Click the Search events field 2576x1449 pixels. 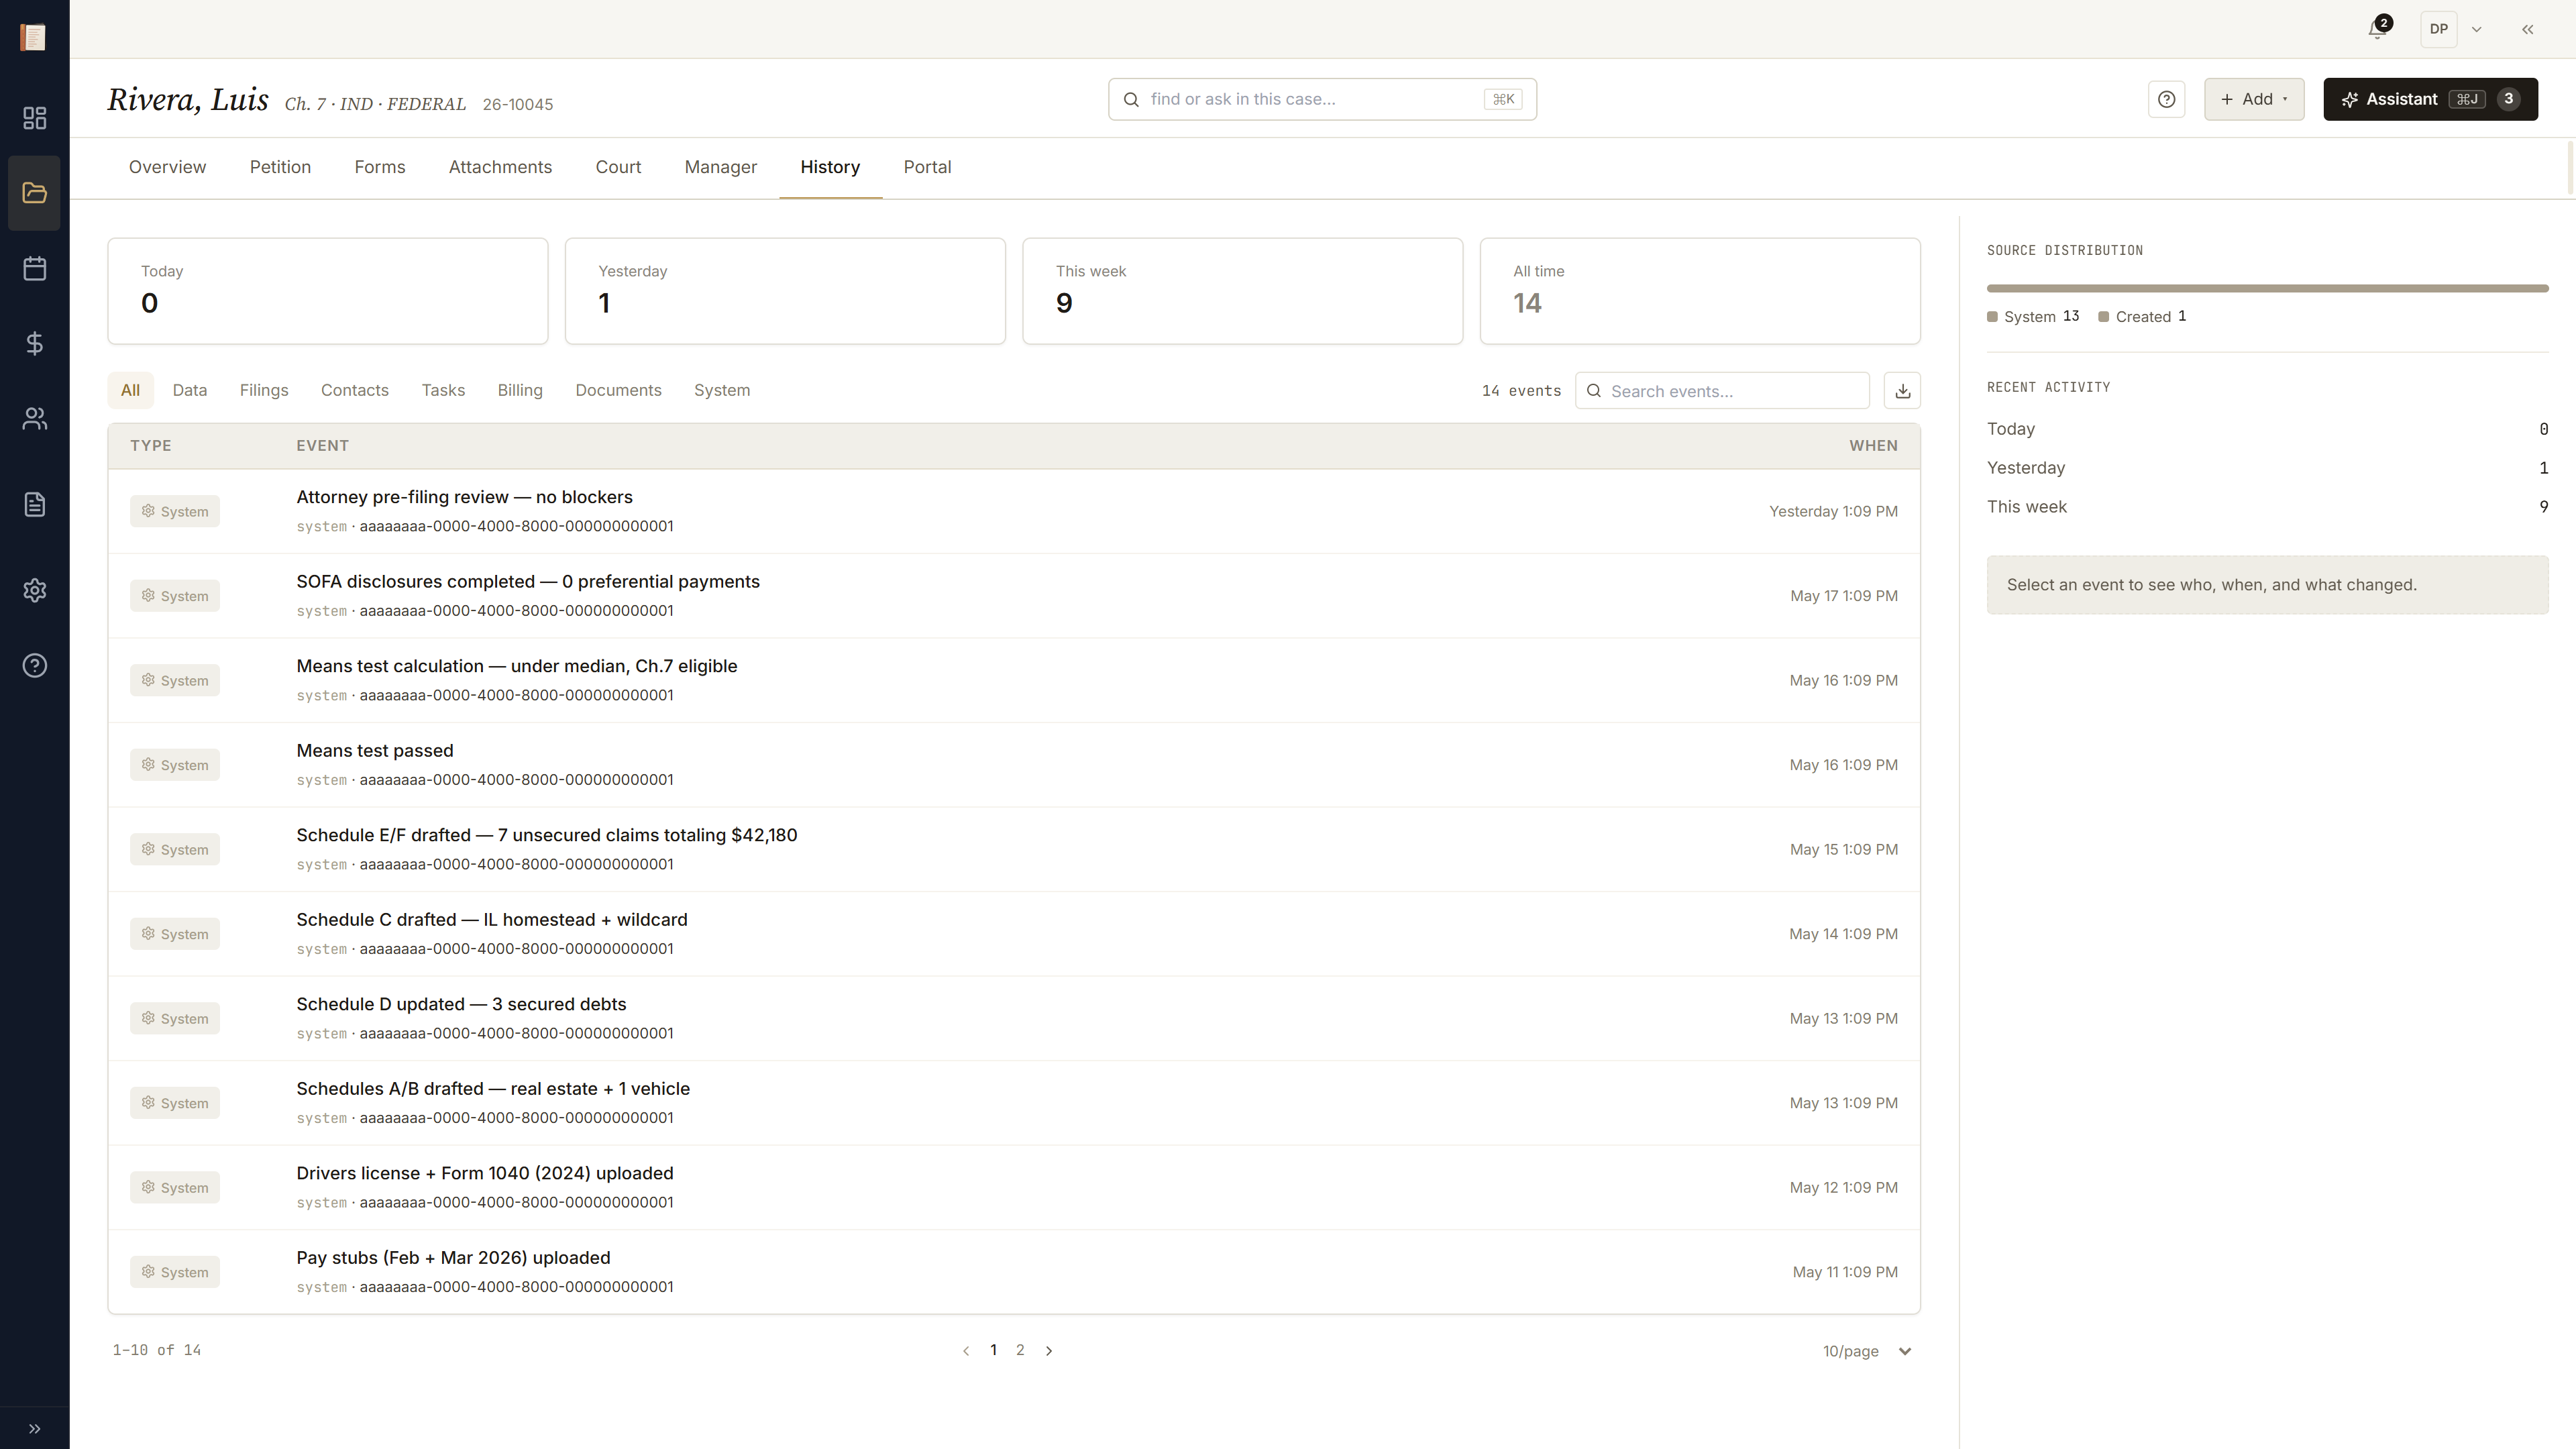[x=1722, y=391]
